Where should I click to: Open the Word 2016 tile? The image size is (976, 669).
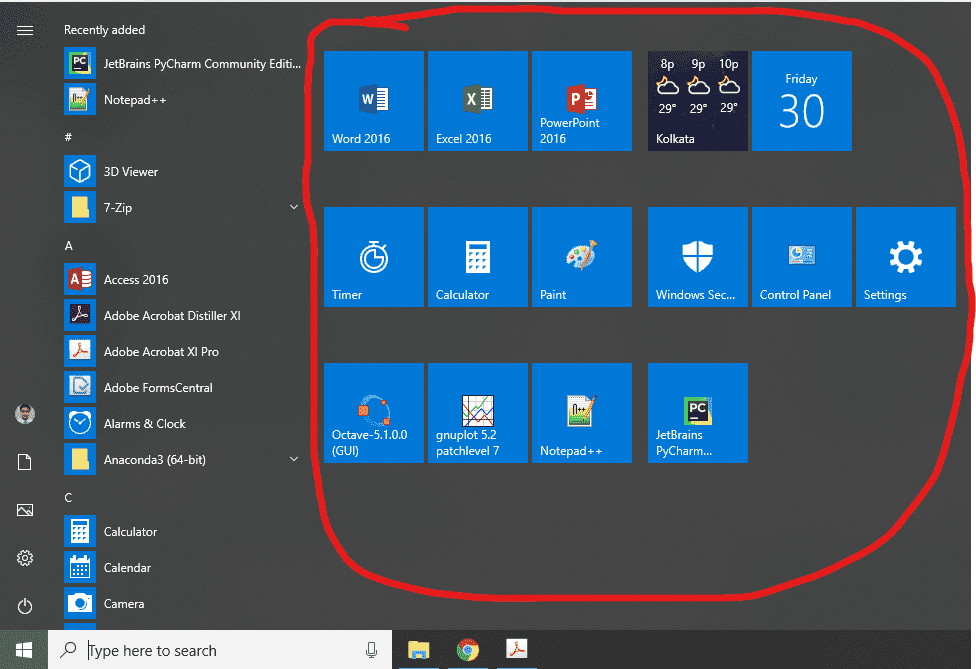373,101
